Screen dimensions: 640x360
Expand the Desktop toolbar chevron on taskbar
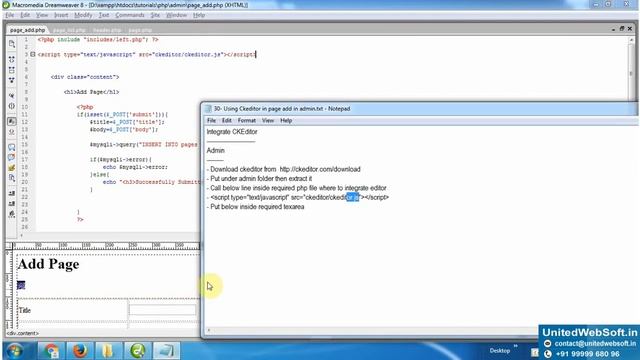[516, 346]
